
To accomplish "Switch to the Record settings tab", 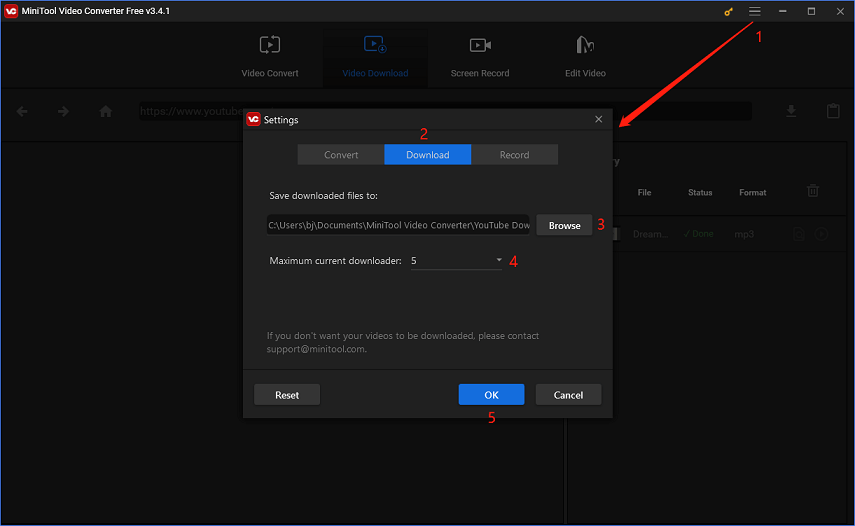I will [514, 155].
